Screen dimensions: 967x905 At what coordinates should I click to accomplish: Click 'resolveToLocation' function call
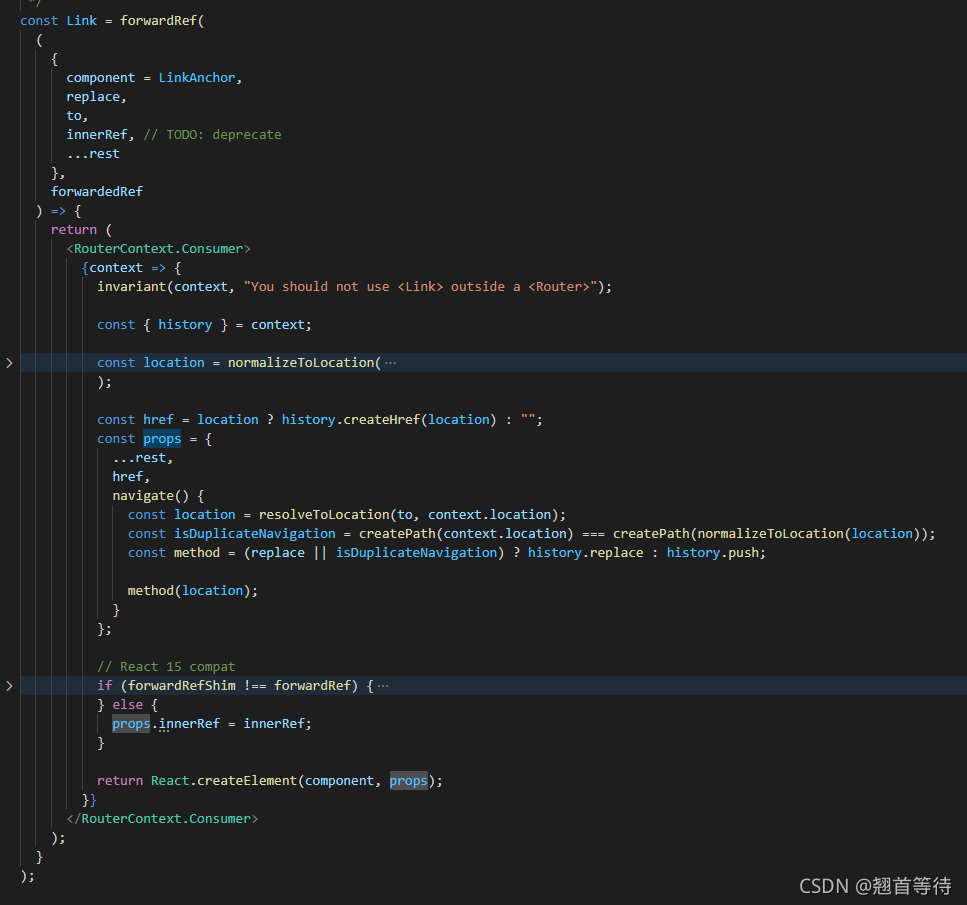tap(324, 514)
